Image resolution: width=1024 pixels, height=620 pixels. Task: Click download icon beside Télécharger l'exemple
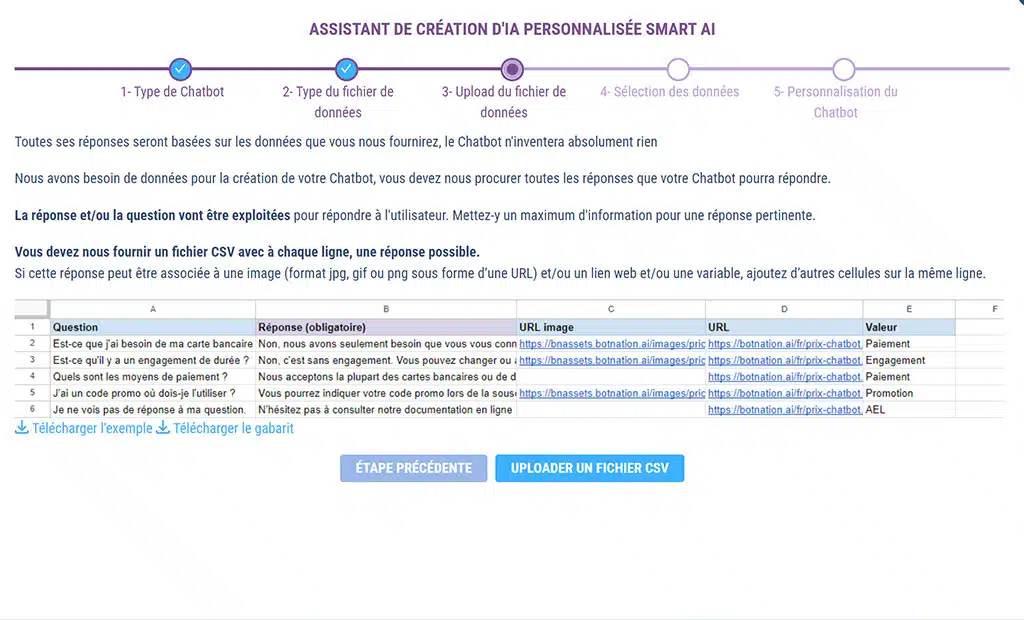(22, 428)
